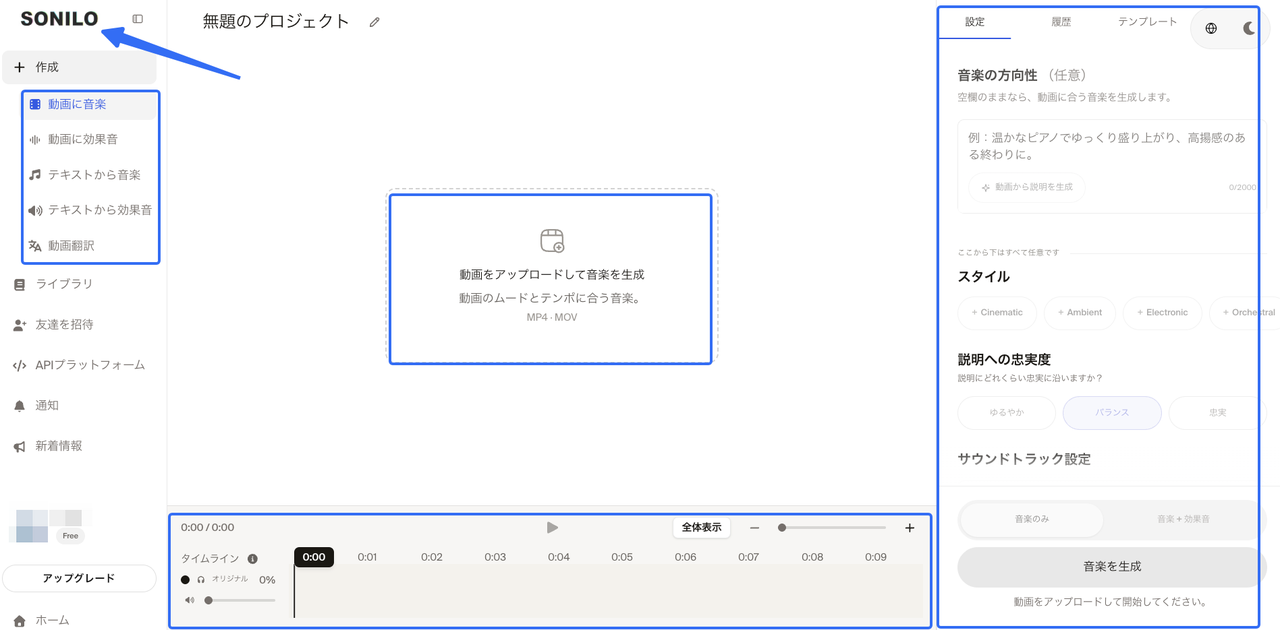Screen dimensions: 1280x630
Task: Click the アップグレード upgrade button
Action: point(79,578)
